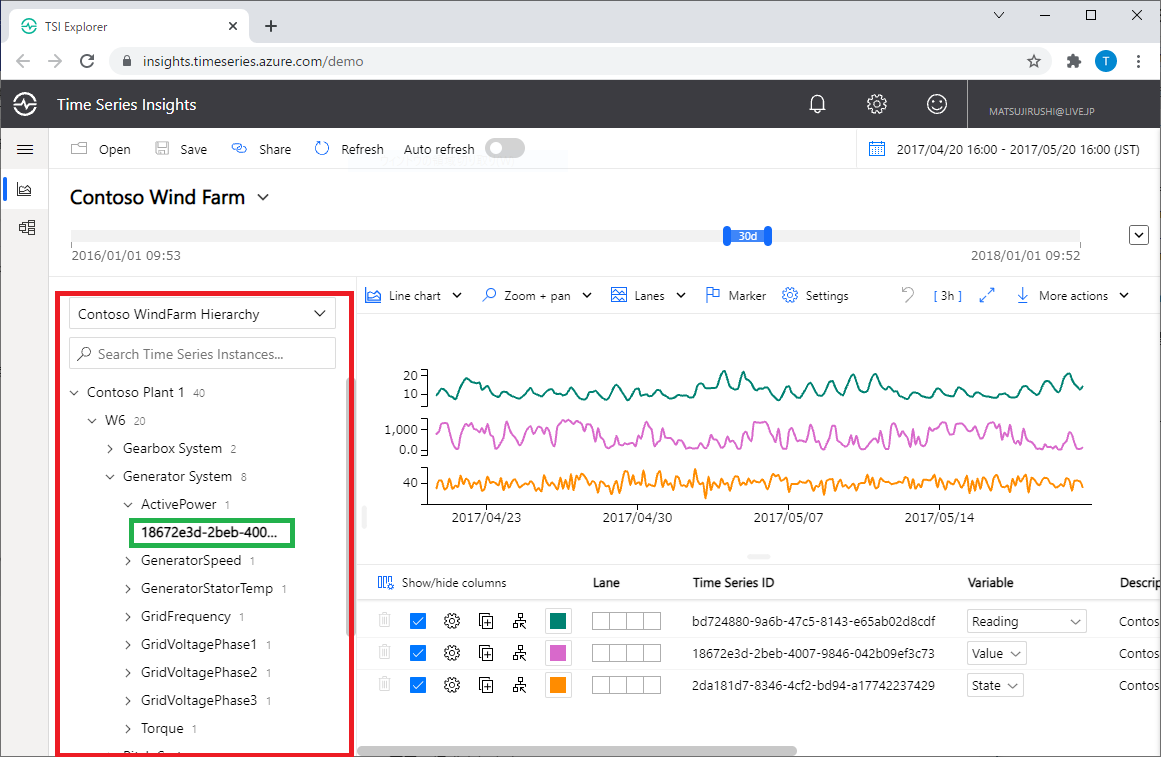Collapse the Contoso Plant 1 node
1161x757 pixels.
[x=74, y=393]
